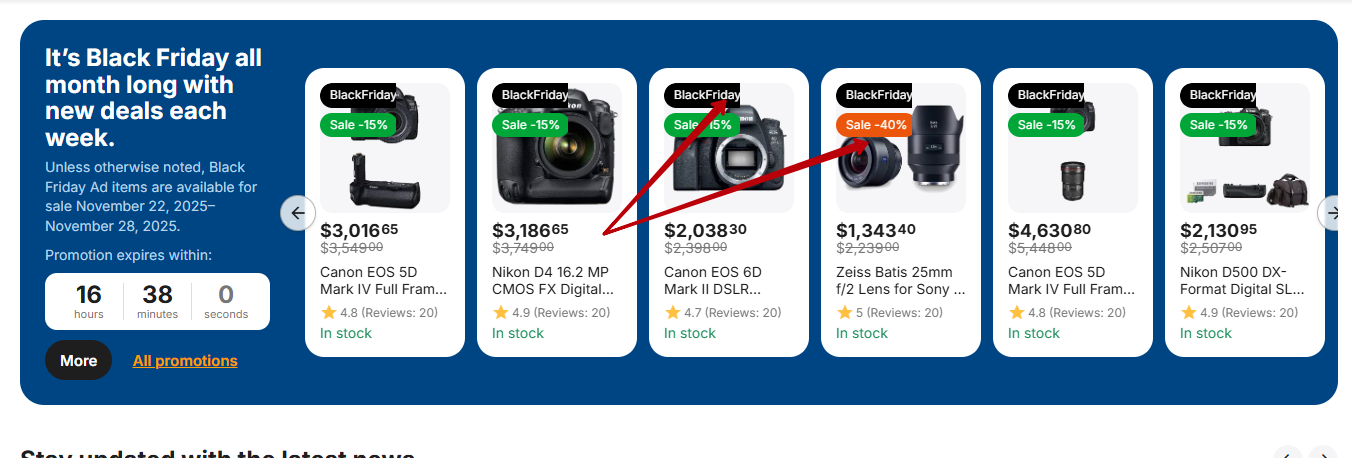Open Nikon D500 DX-Format product title
1352x458 pixels.
1242,281
